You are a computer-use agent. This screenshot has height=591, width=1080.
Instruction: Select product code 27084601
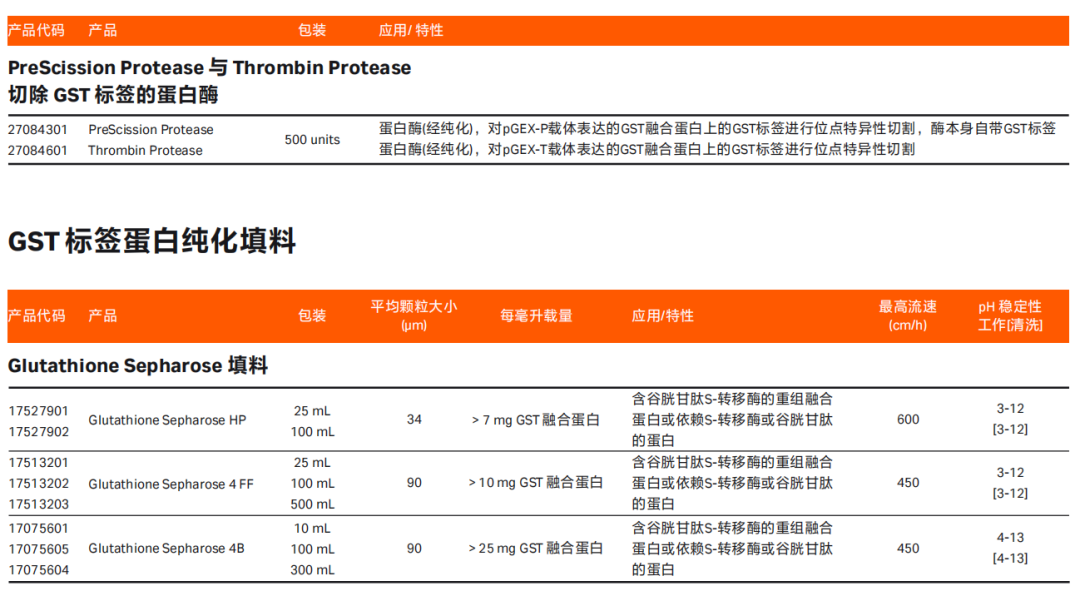(38, 150)
